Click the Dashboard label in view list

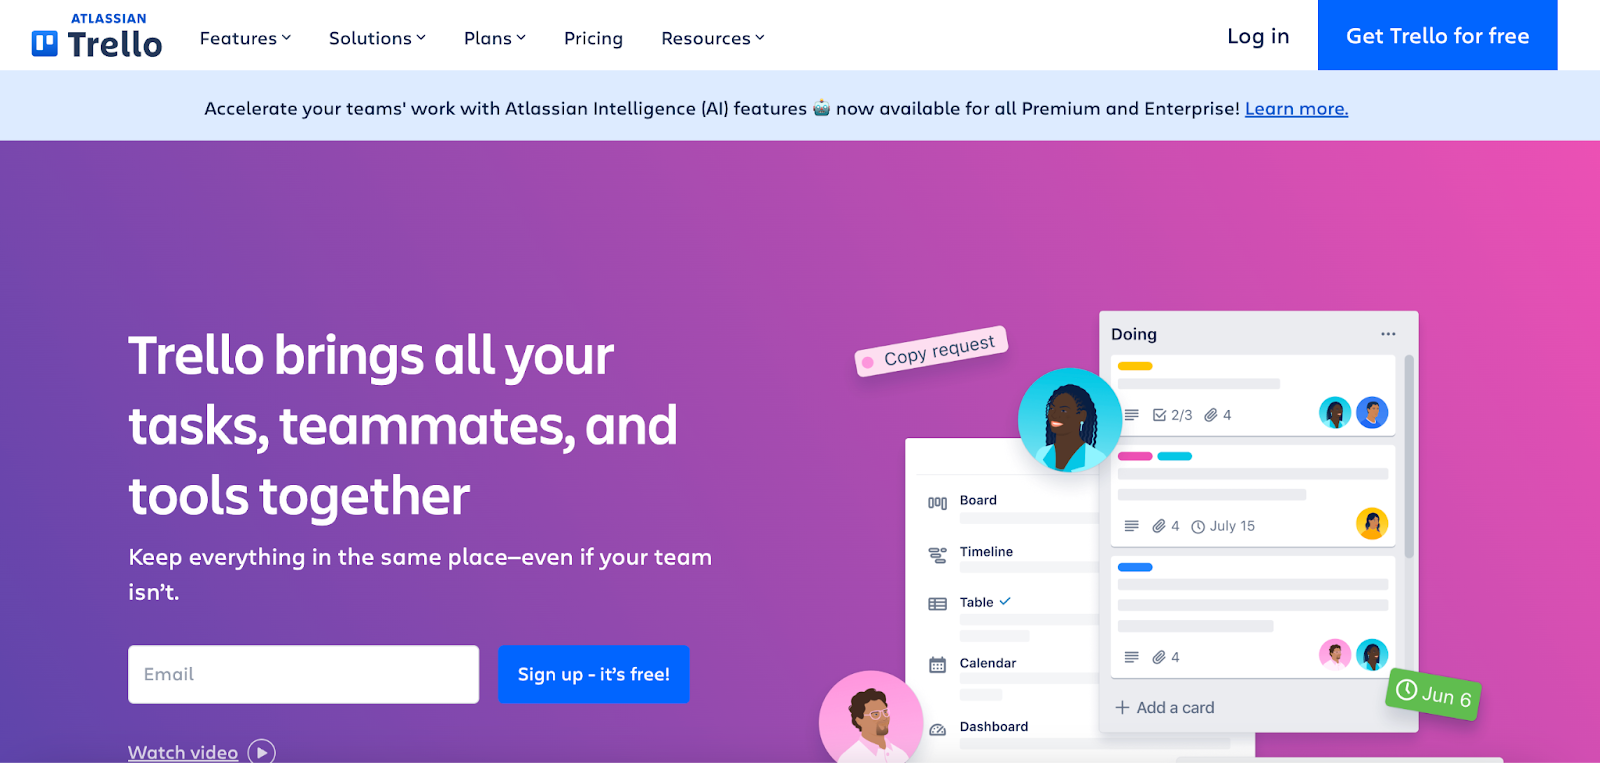point(993,726)
